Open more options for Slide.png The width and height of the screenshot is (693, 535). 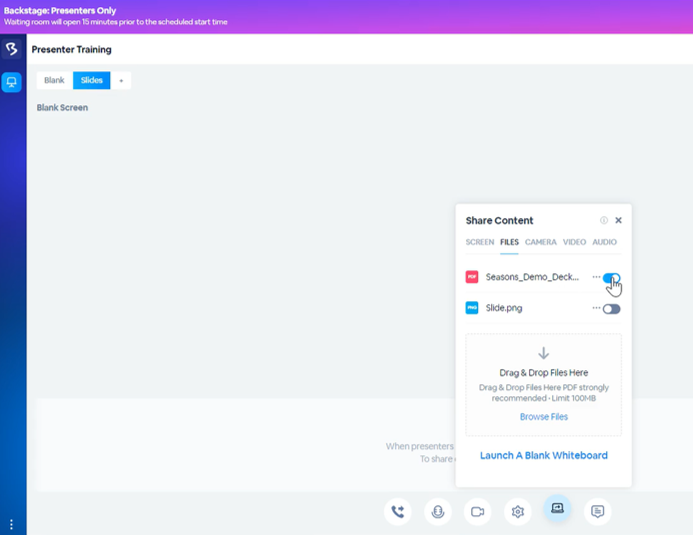596,308
